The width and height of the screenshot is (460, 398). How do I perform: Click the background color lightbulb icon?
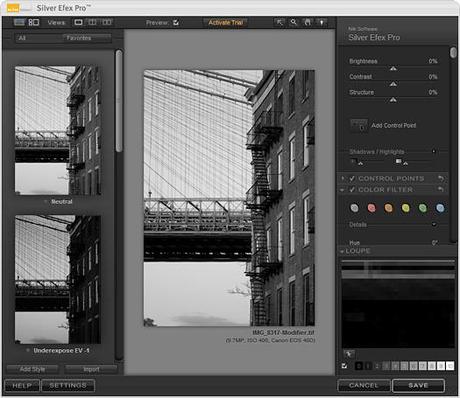point(321,22)
